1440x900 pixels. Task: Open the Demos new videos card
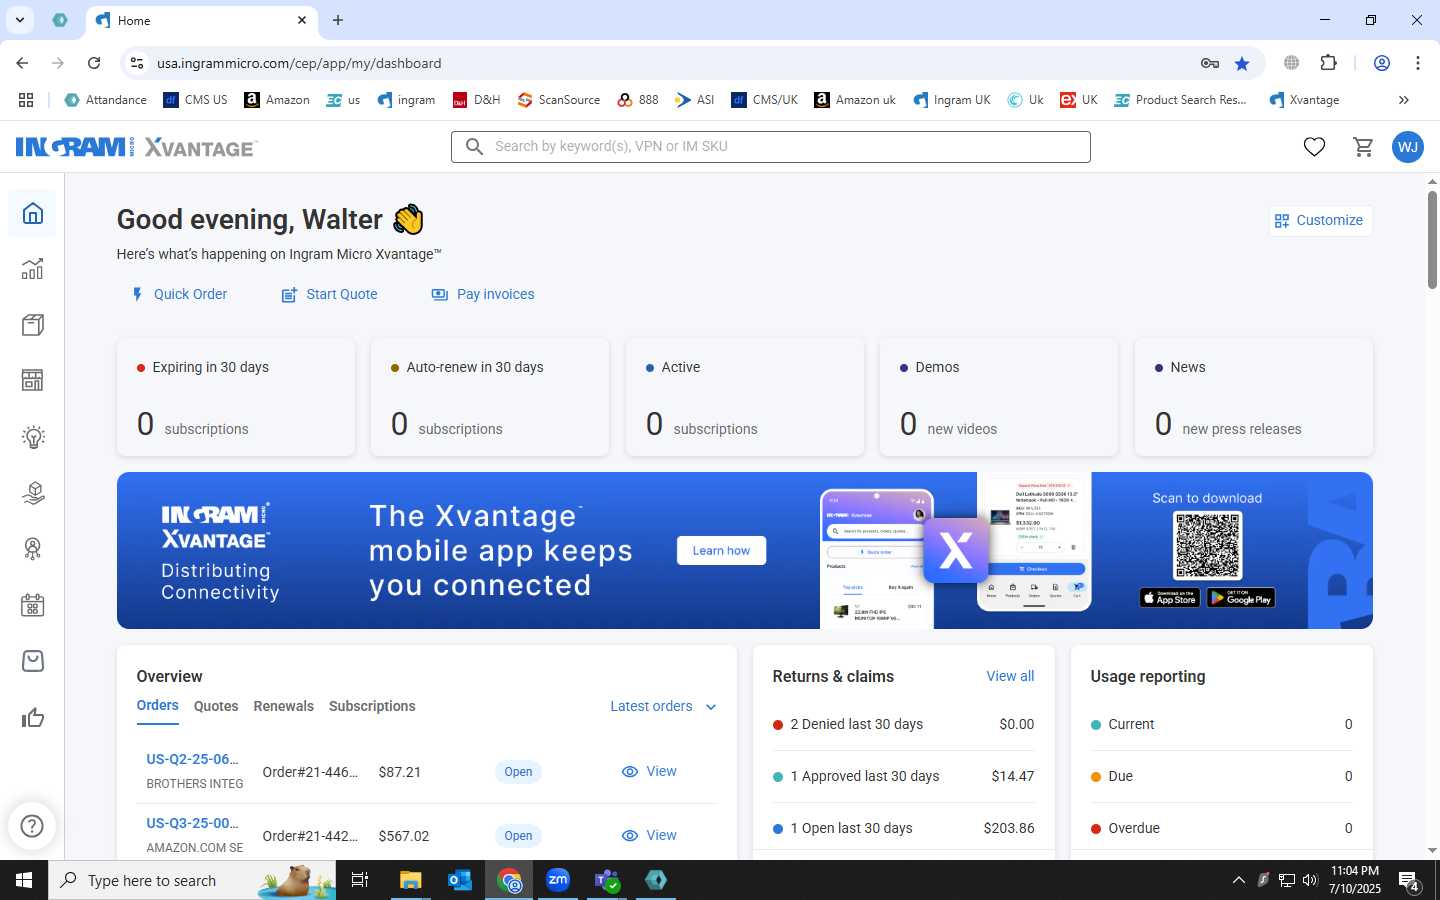click(x=999, y=397)
